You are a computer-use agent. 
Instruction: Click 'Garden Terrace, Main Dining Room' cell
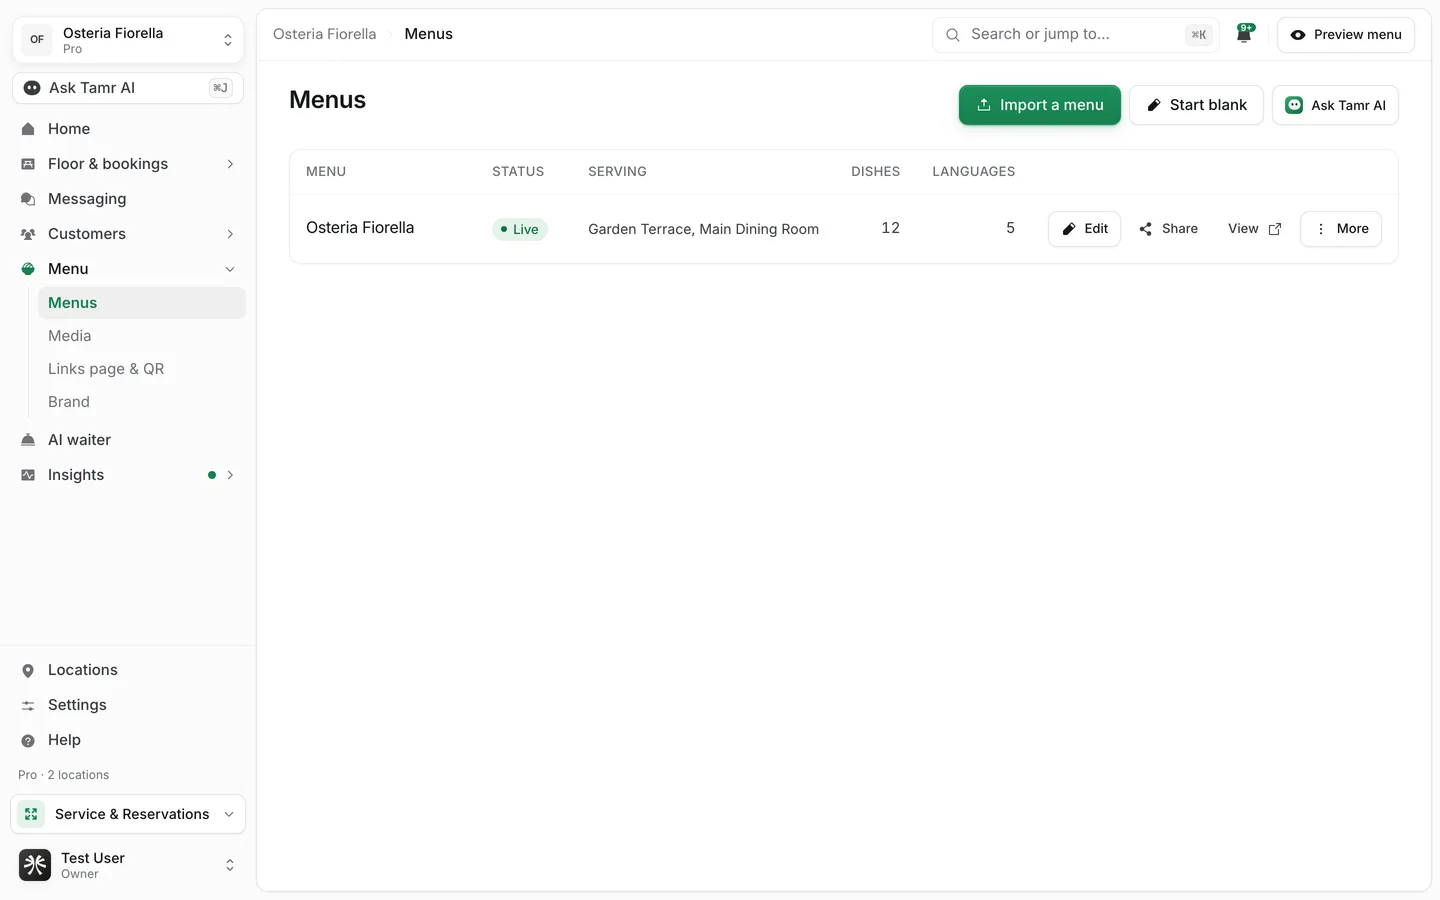click(703, 229)
